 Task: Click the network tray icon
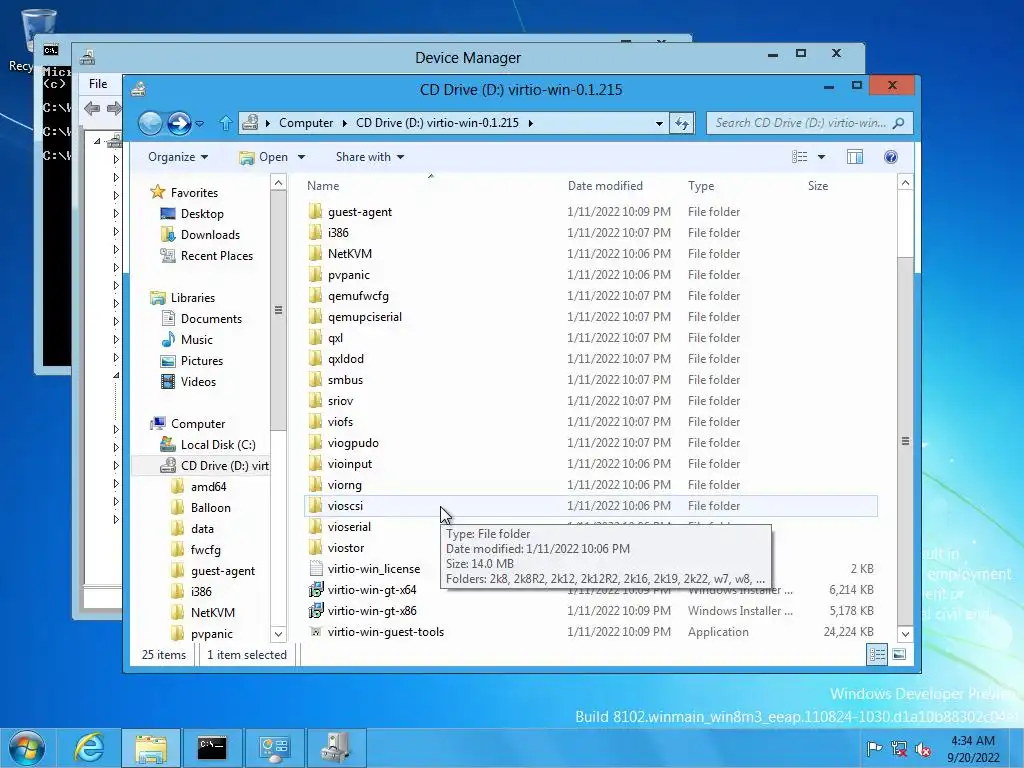click(x=899, y=749)
